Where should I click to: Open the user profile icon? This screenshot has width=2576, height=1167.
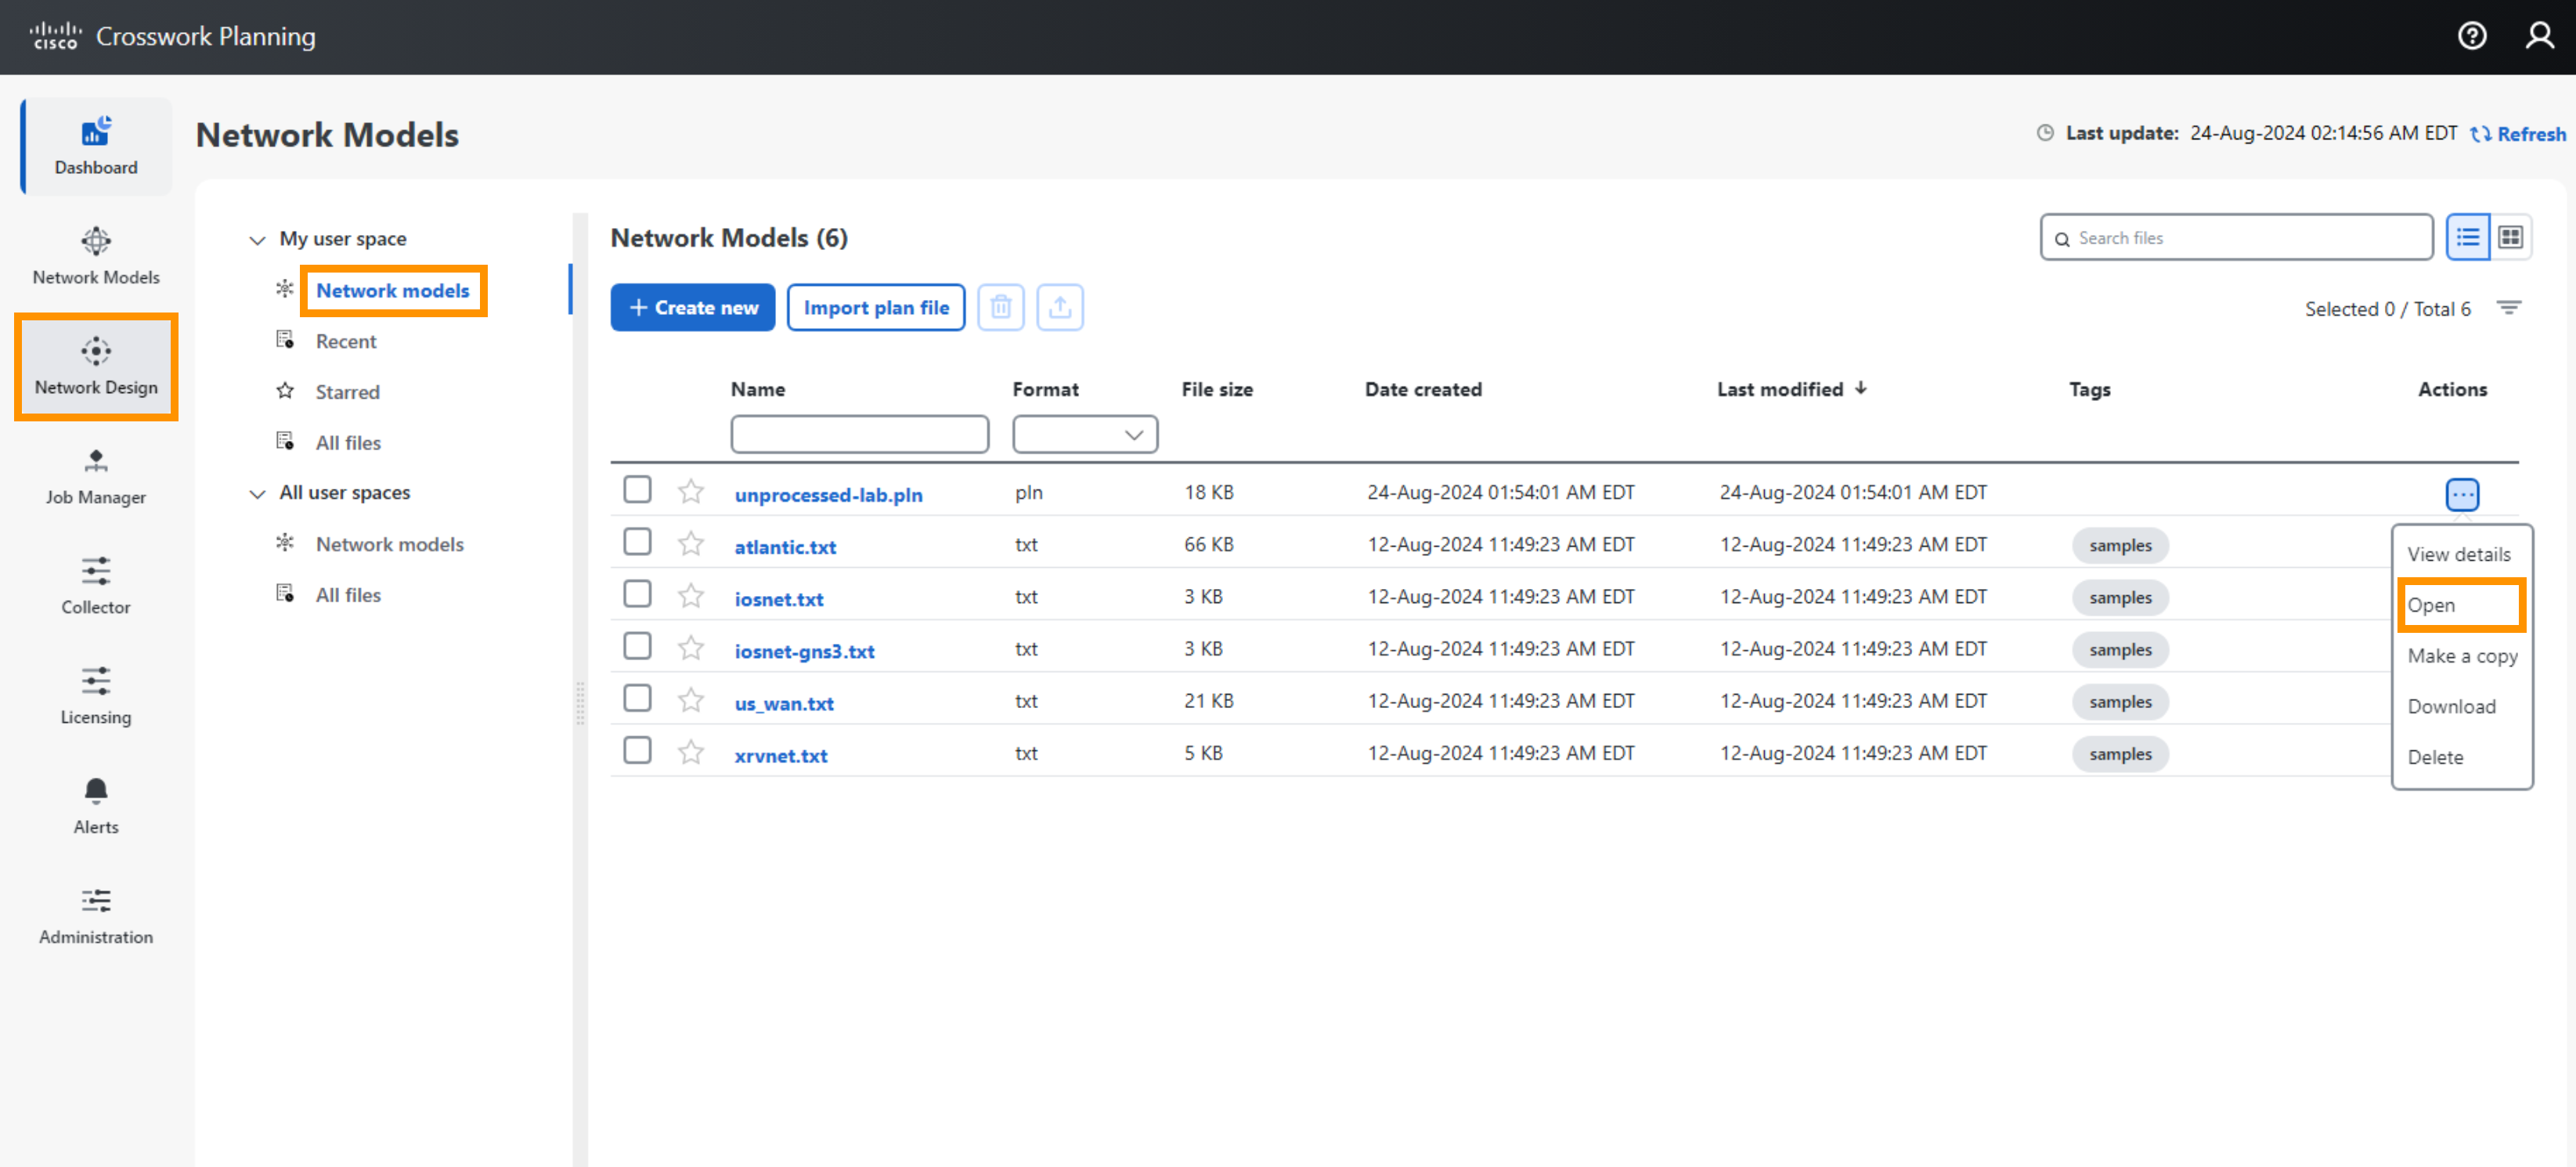tap(2539, 36)
